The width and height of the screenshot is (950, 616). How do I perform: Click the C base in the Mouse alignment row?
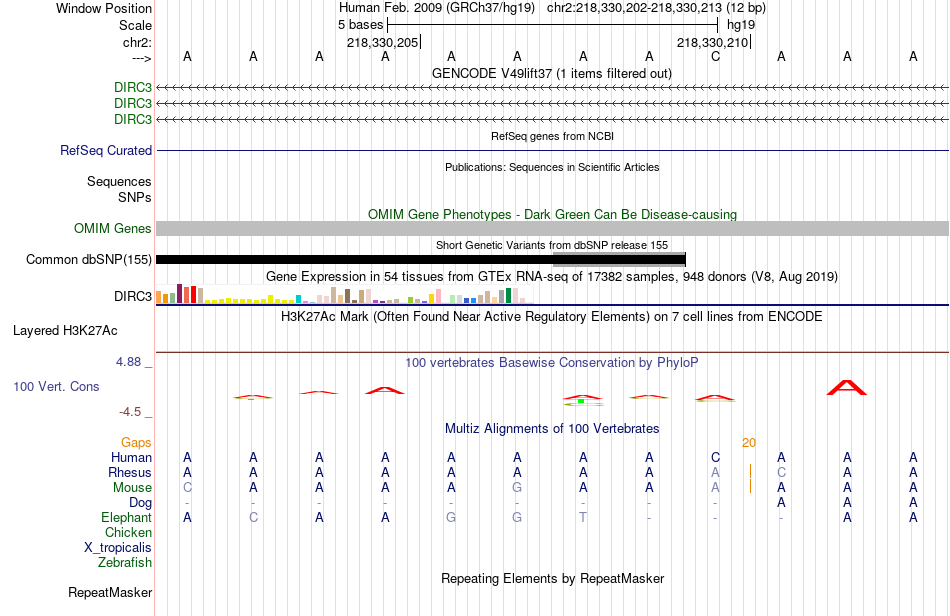coord(187,488)
